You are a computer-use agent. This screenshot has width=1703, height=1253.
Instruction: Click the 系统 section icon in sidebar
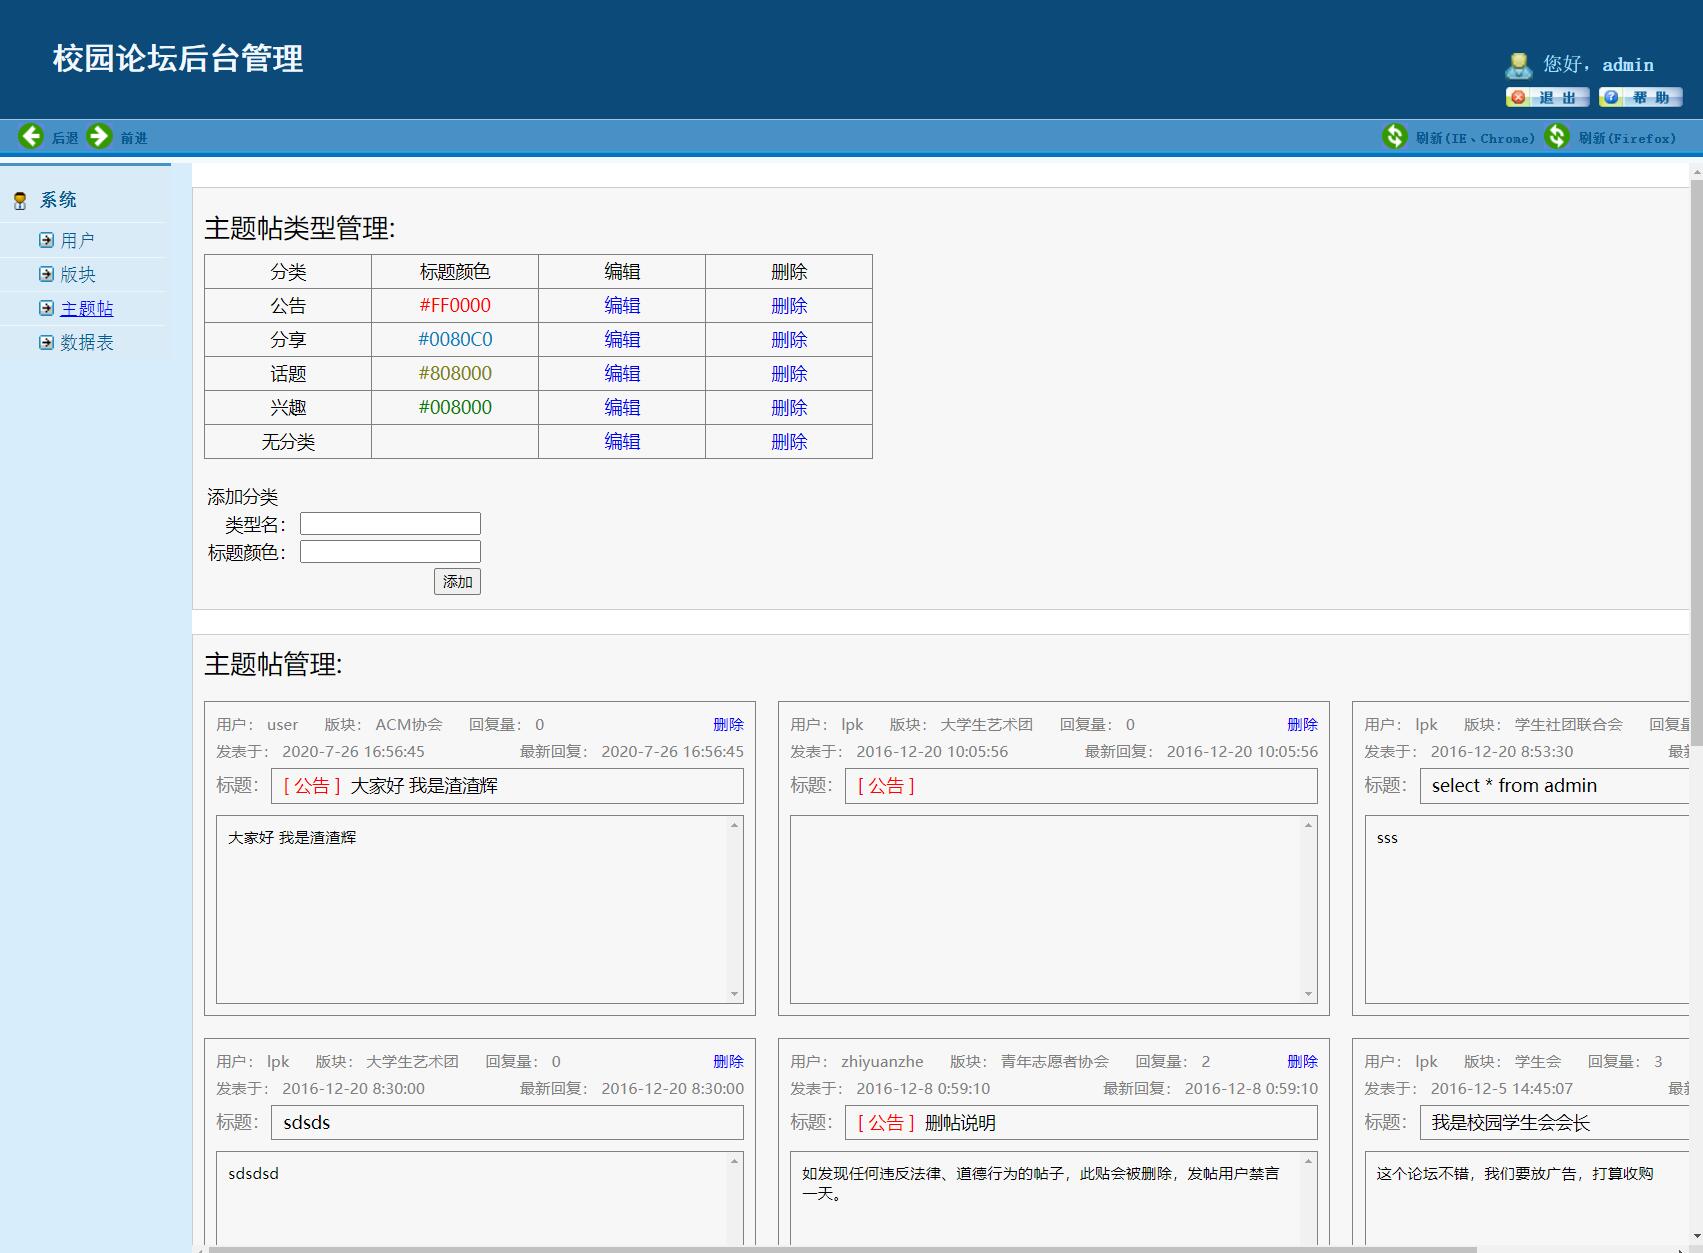[20, 201]
